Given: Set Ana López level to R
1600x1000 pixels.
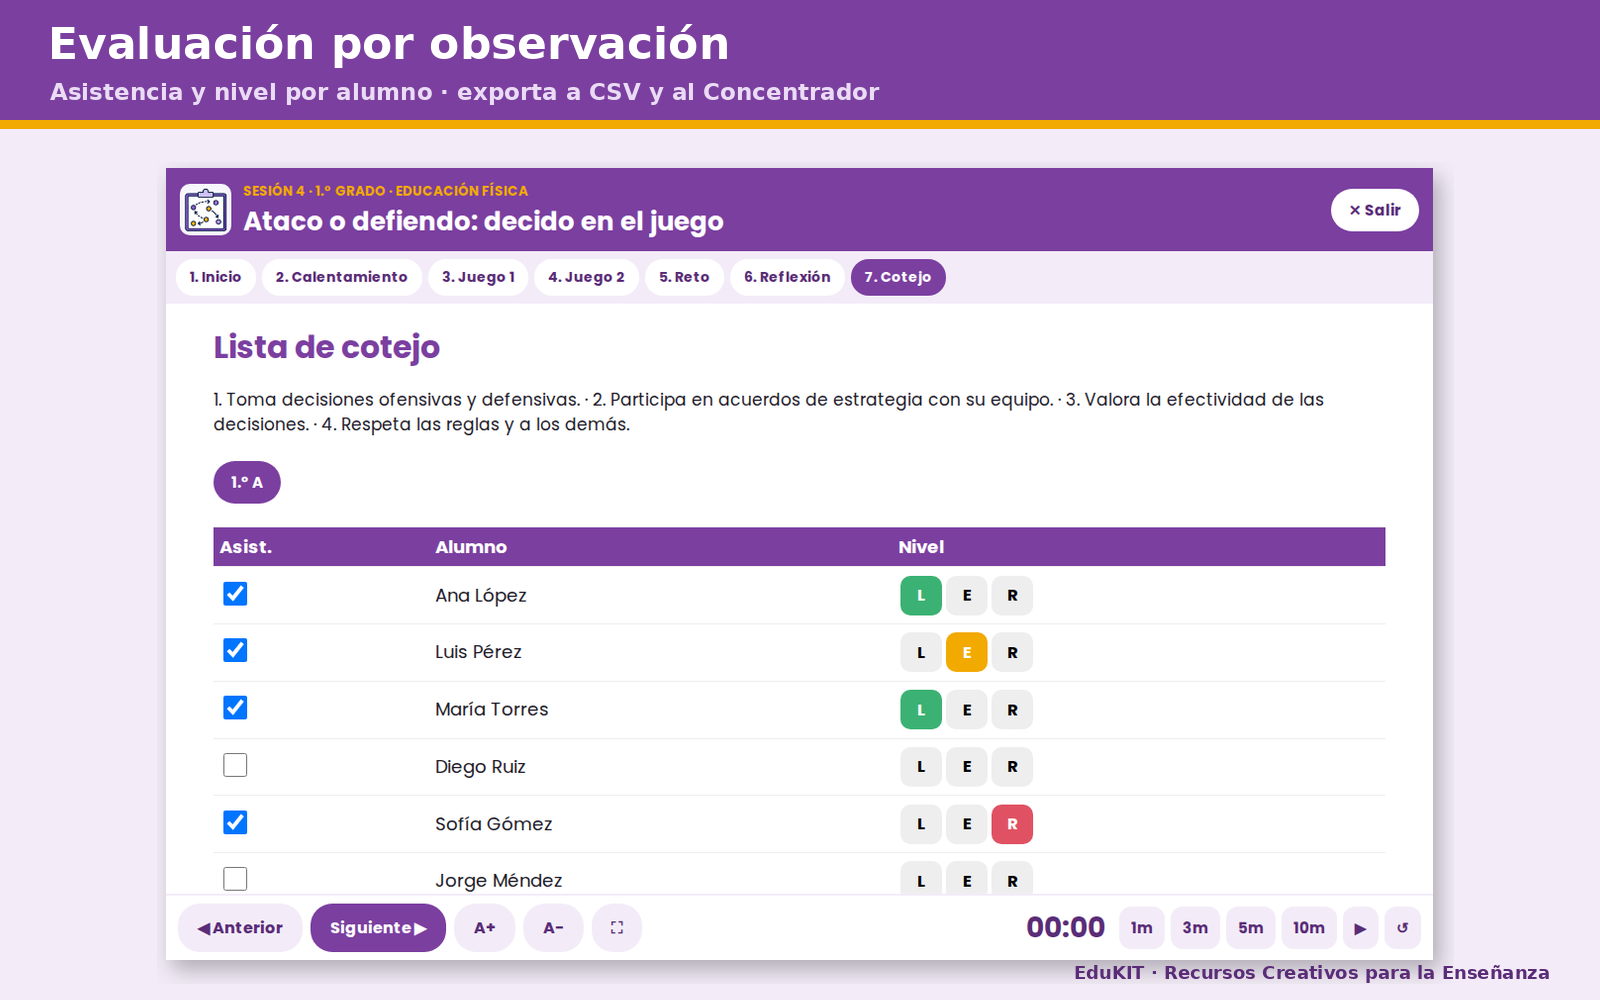Looking at the screenshot, I should (x=1012, y=595).
